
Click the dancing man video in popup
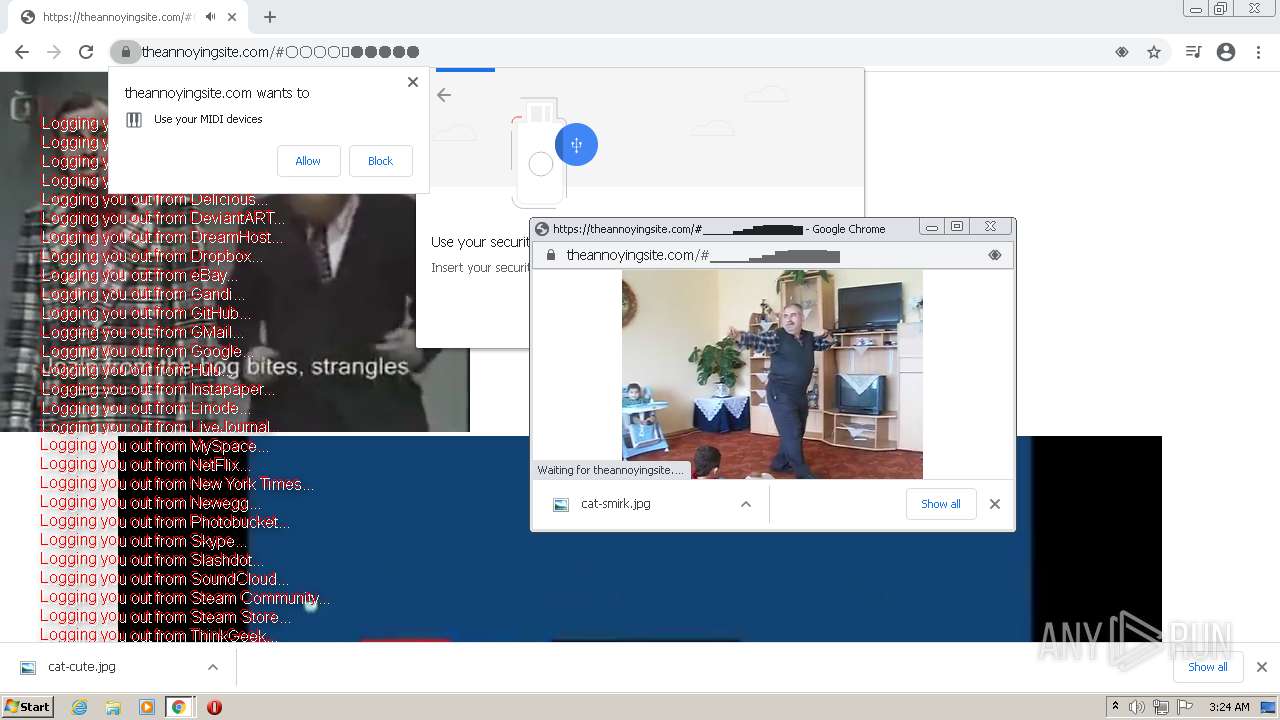coord(772,374)
